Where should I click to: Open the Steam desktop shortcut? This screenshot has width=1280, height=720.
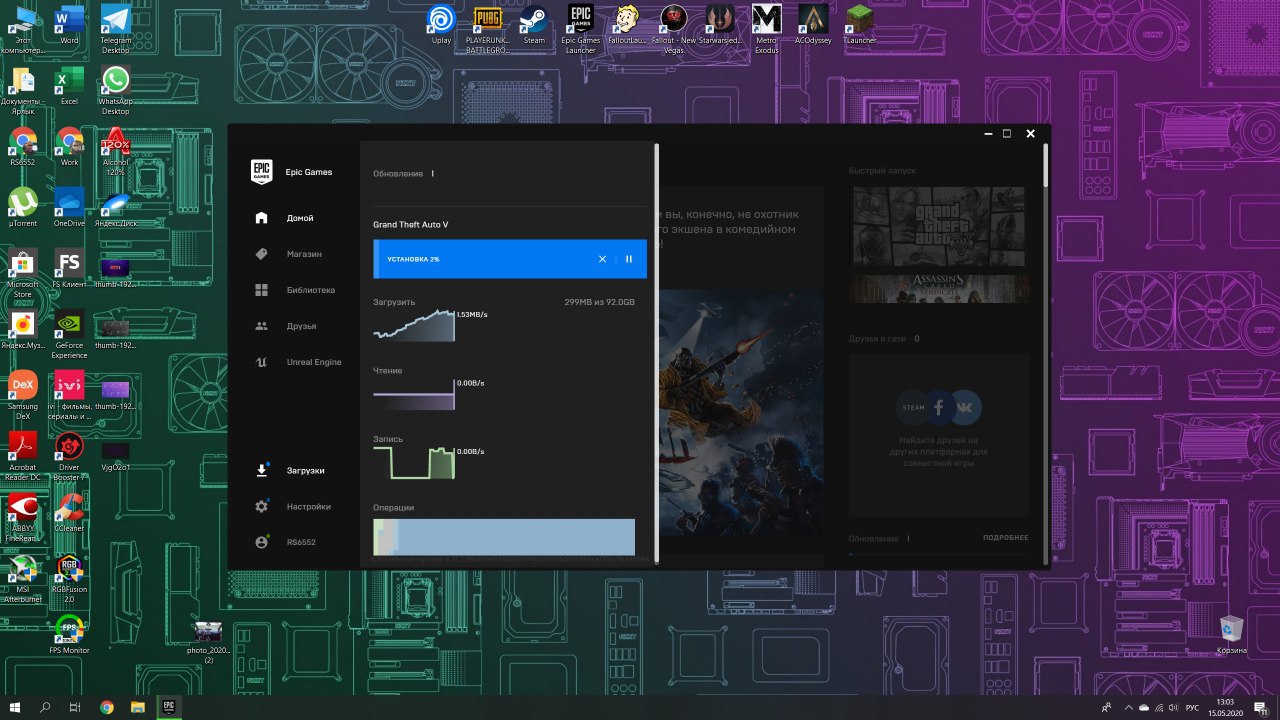tap(534, 26)
